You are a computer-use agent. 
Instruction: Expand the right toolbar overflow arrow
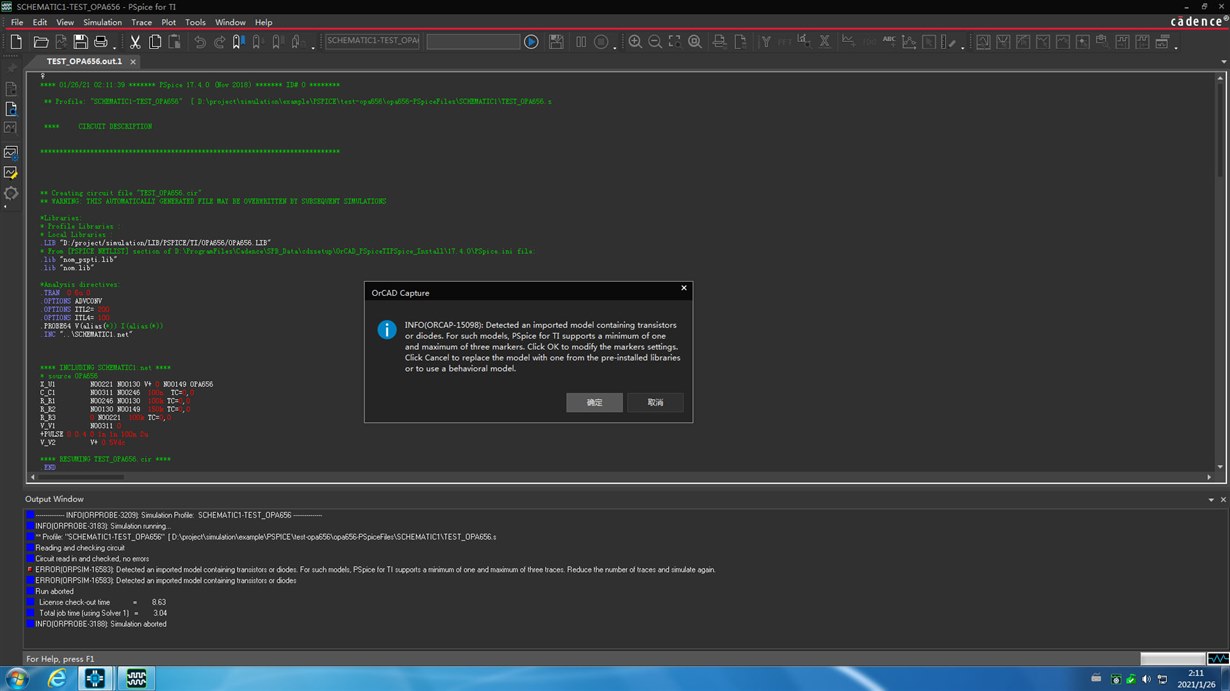(x=1176, y=47)
